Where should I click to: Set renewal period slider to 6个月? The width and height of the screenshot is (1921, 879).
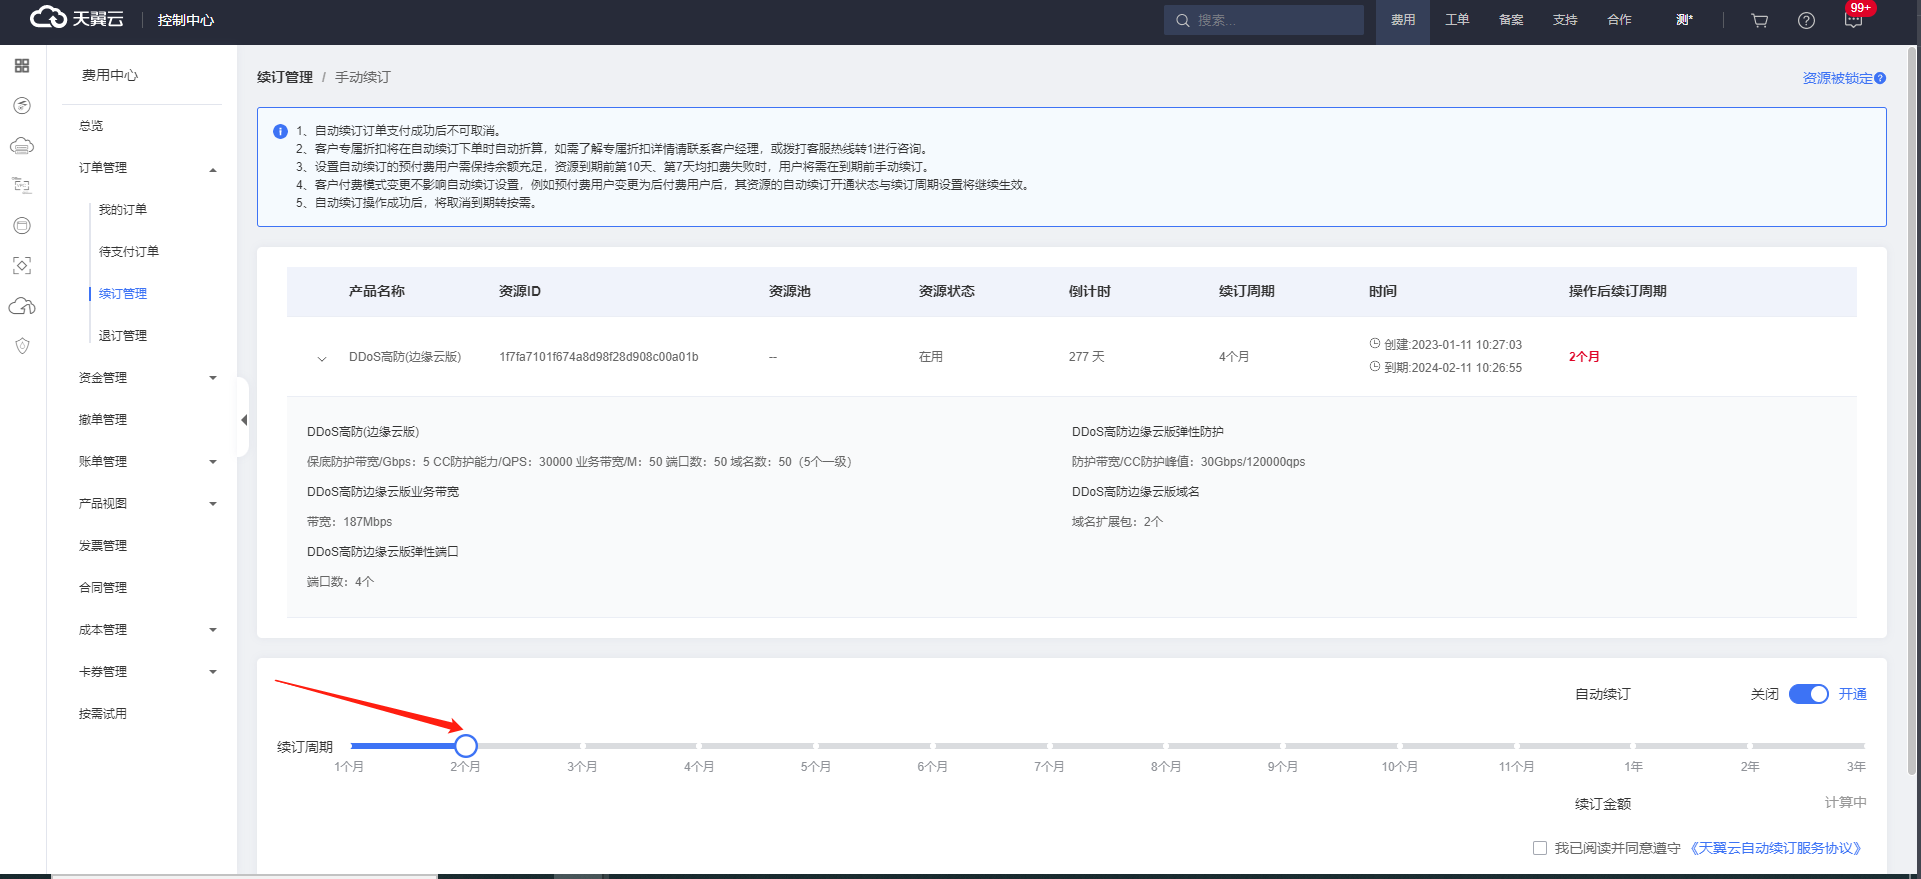pyautogui.click(x=932, y=746)
